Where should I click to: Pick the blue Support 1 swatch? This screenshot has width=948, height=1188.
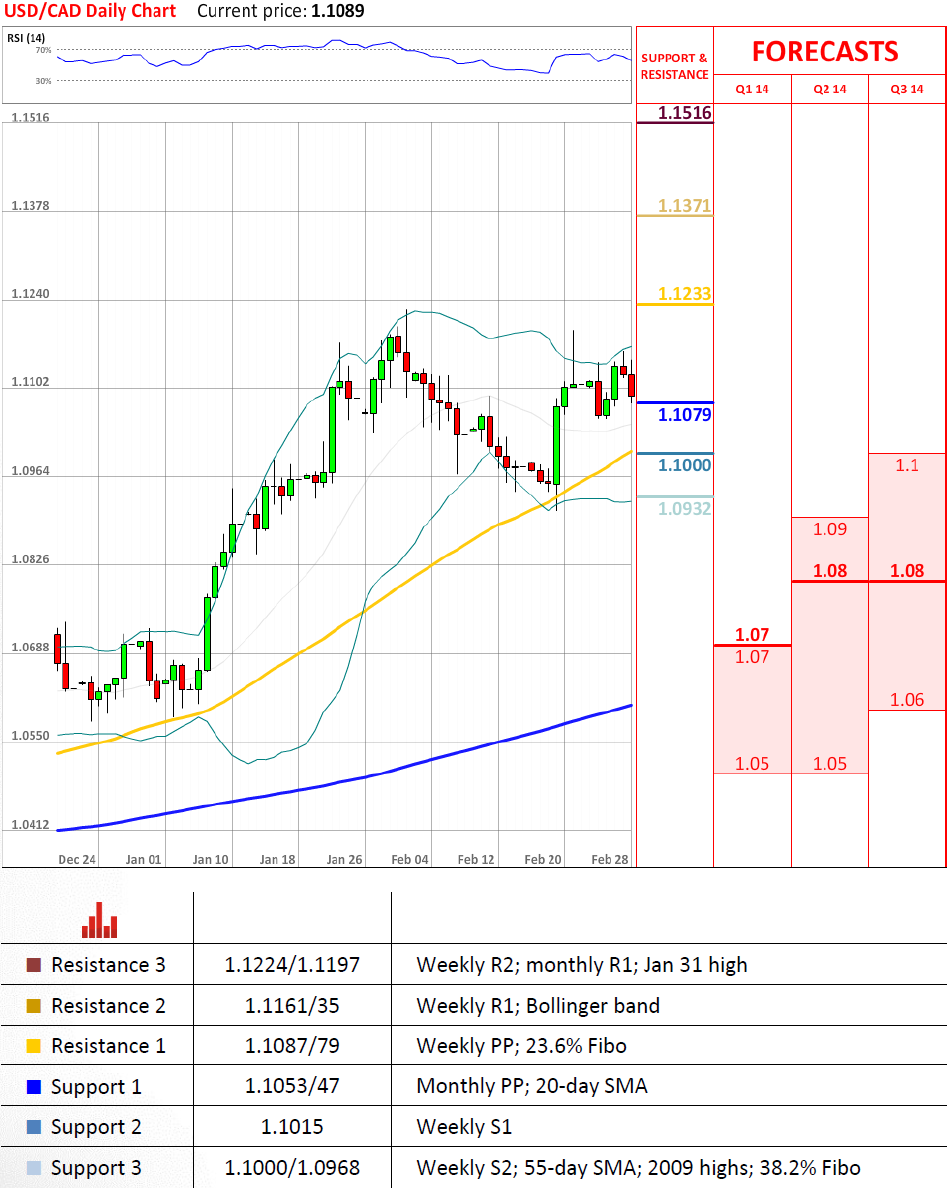click(34, 1086)
